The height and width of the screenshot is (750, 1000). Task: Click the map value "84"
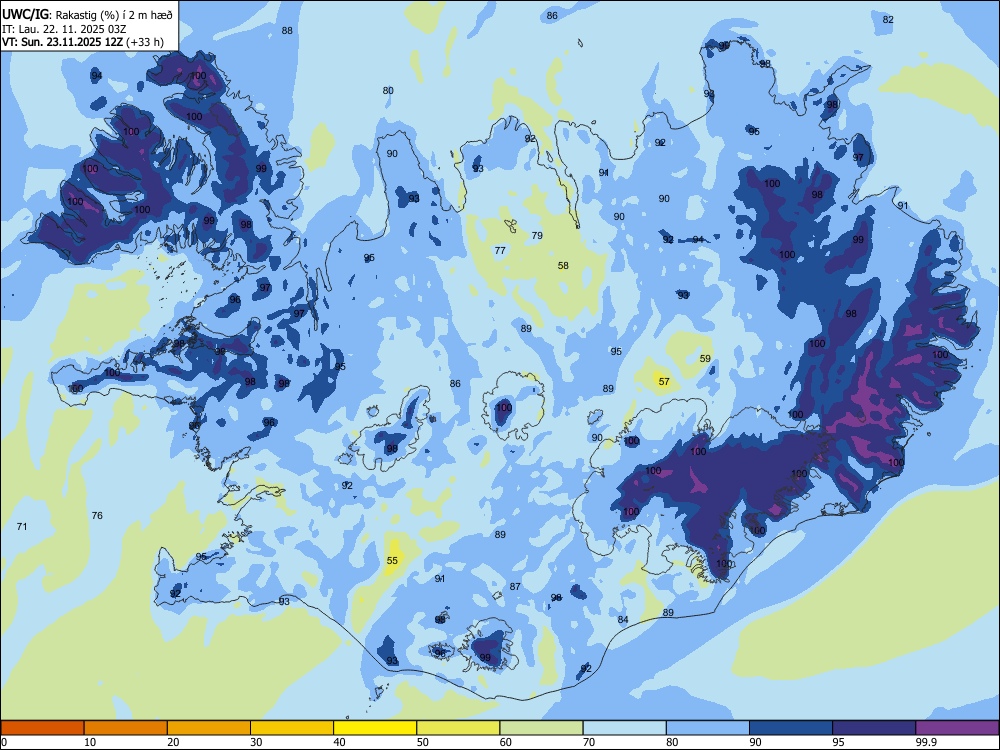(623, 619)
